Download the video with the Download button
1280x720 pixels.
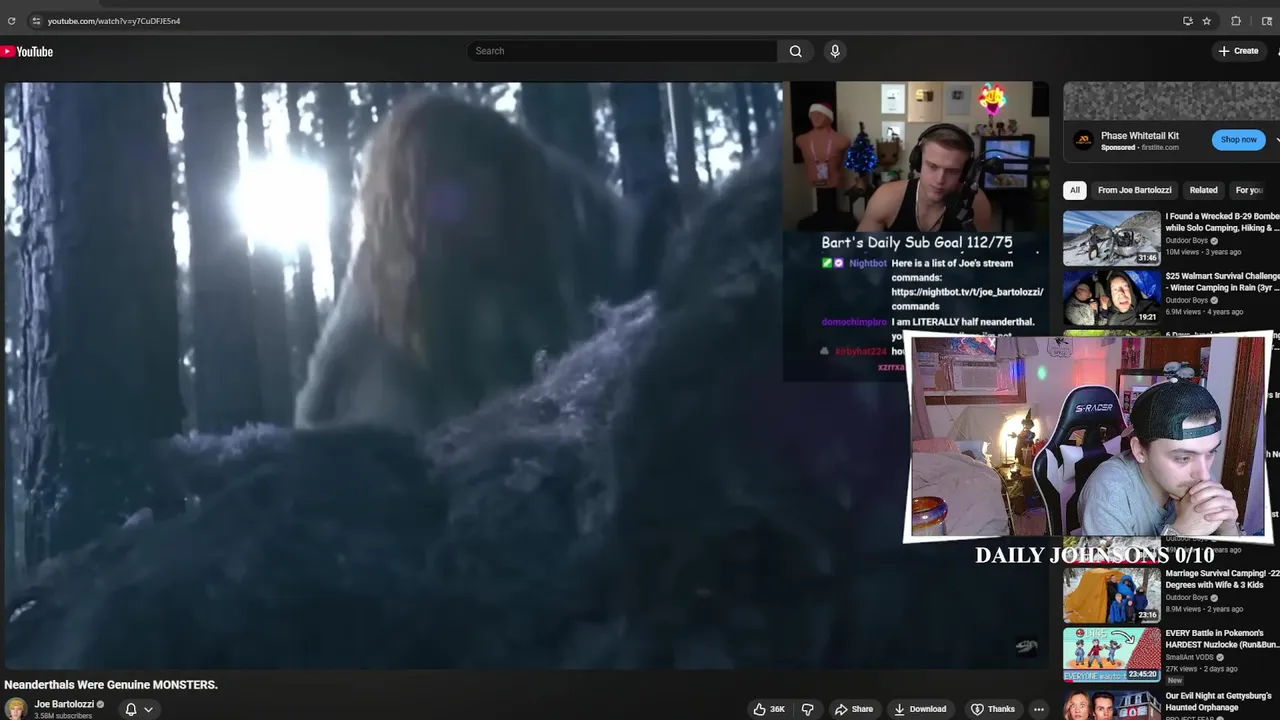(920, 709)
